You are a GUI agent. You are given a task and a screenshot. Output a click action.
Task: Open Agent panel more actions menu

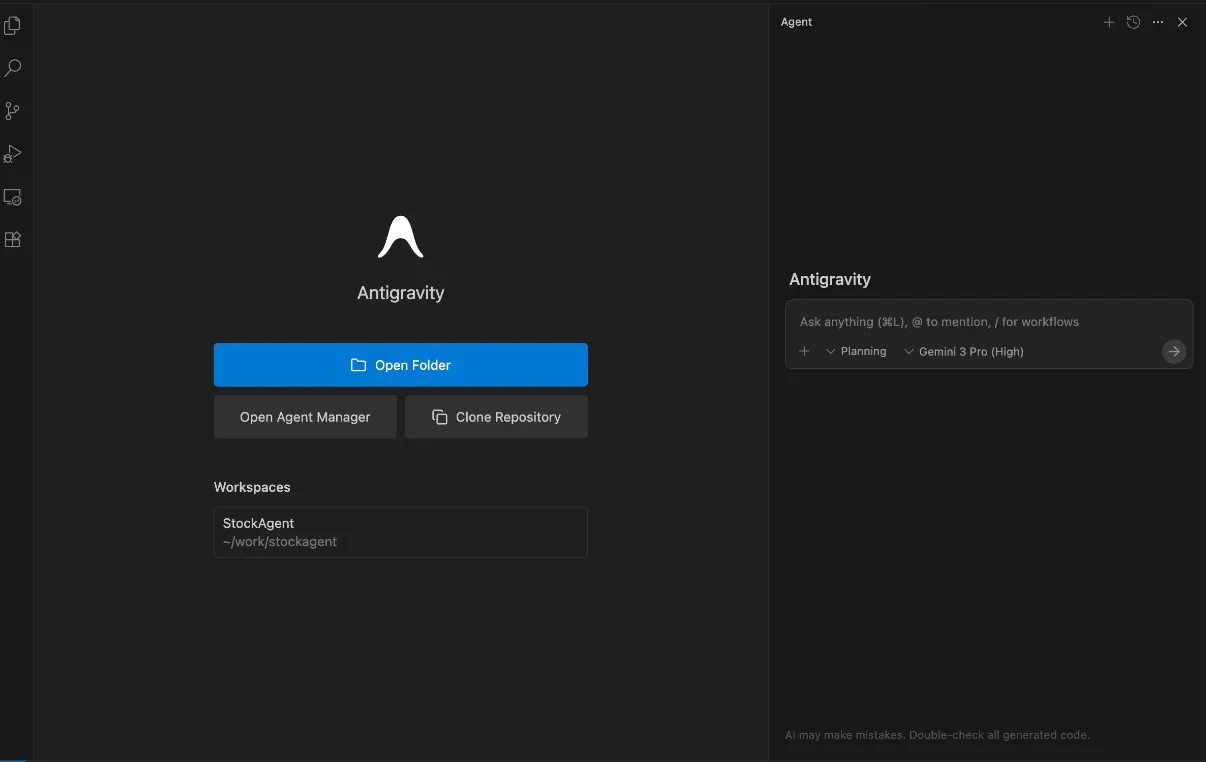coord(1158,22)
